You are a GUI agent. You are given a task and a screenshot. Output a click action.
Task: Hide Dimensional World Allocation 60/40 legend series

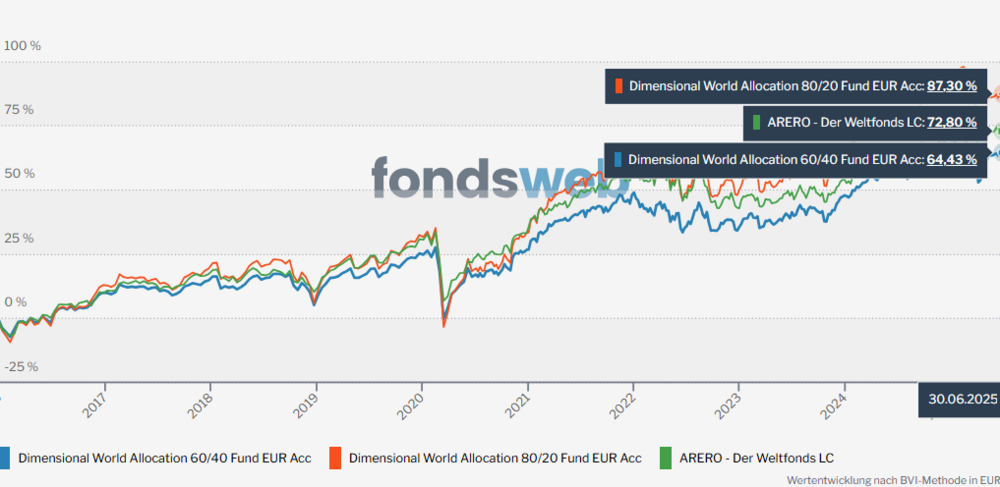[x=165, y=458]
